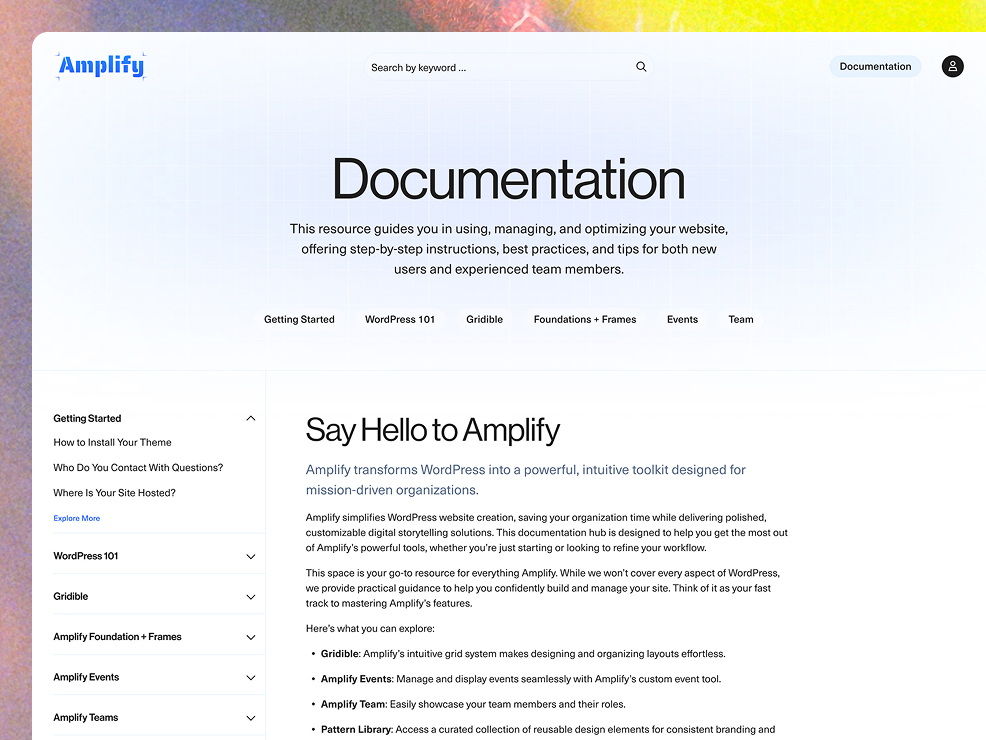The height and width of the screenshot is (740, 986).
Task: Switch to the Events nav tab
Action: tap(682, 320)
